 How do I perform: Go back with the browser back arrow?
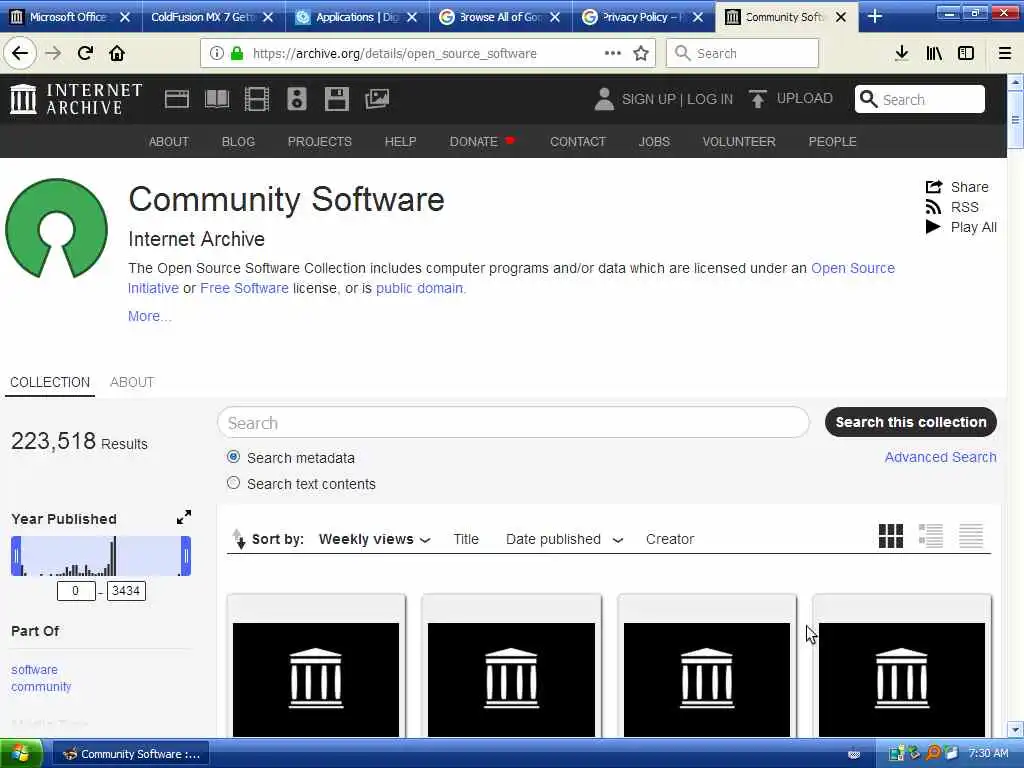[20, 54]
